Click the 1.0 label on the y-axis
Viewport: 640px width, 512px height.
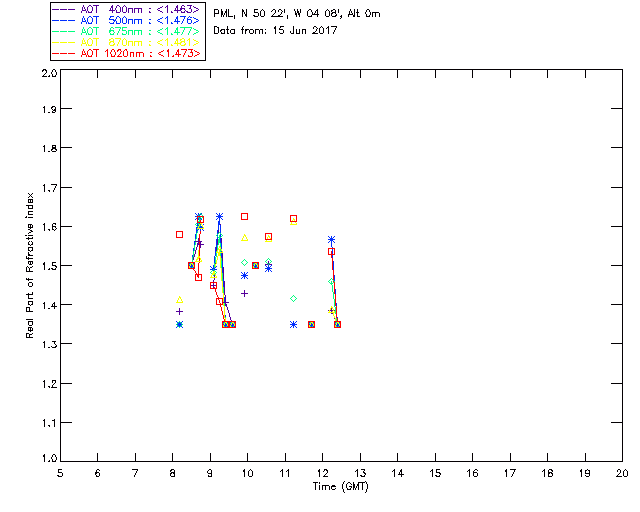[x=49, y=459]
